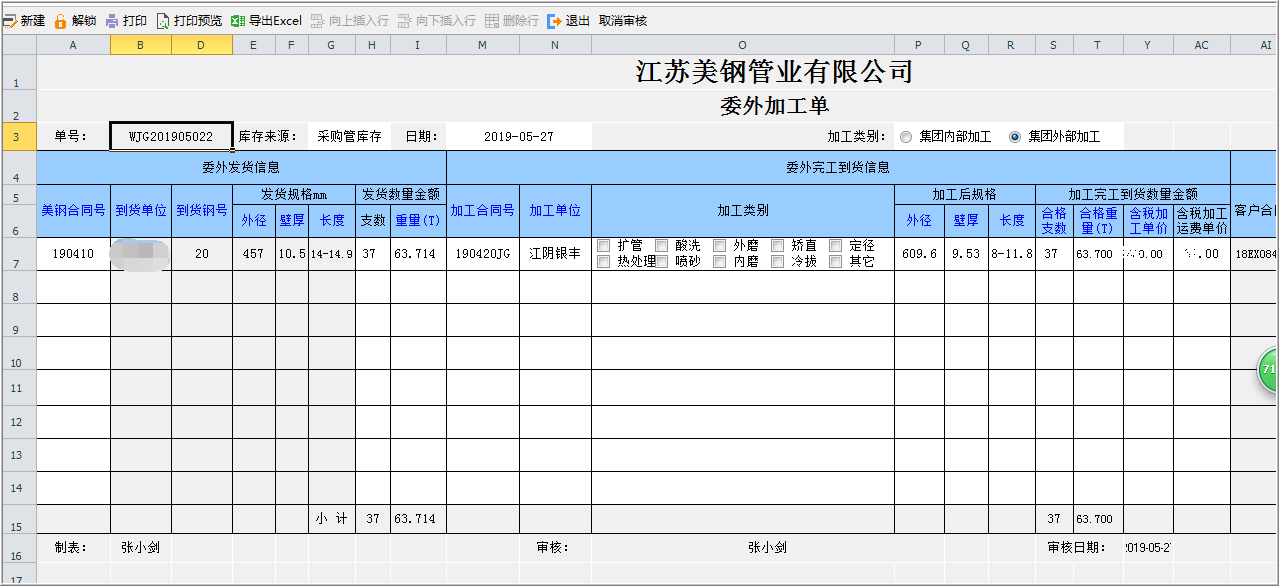Viewport: 1279px width, 586px height.
Task: Check the 定径 checkbox
Action: (x=836, y=246)
